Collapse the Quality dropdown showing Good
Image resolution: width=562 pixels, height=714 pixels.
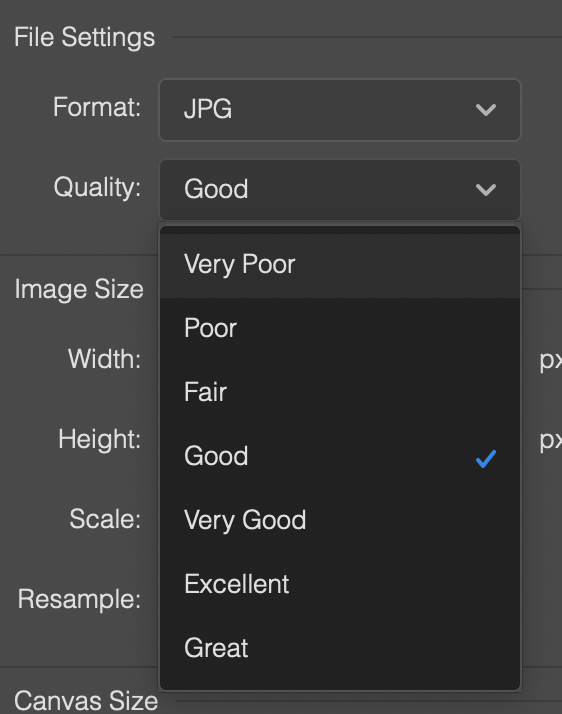[x=340, y=190]
